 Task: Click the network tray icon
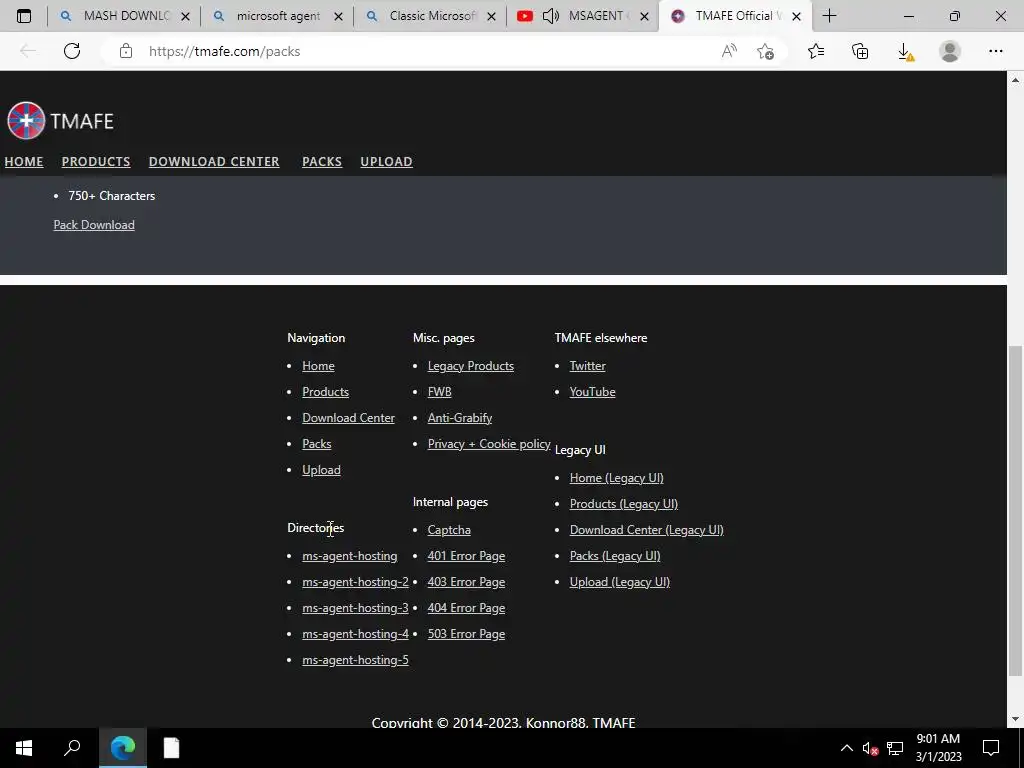pyautogui.click(x=895, y=748)
